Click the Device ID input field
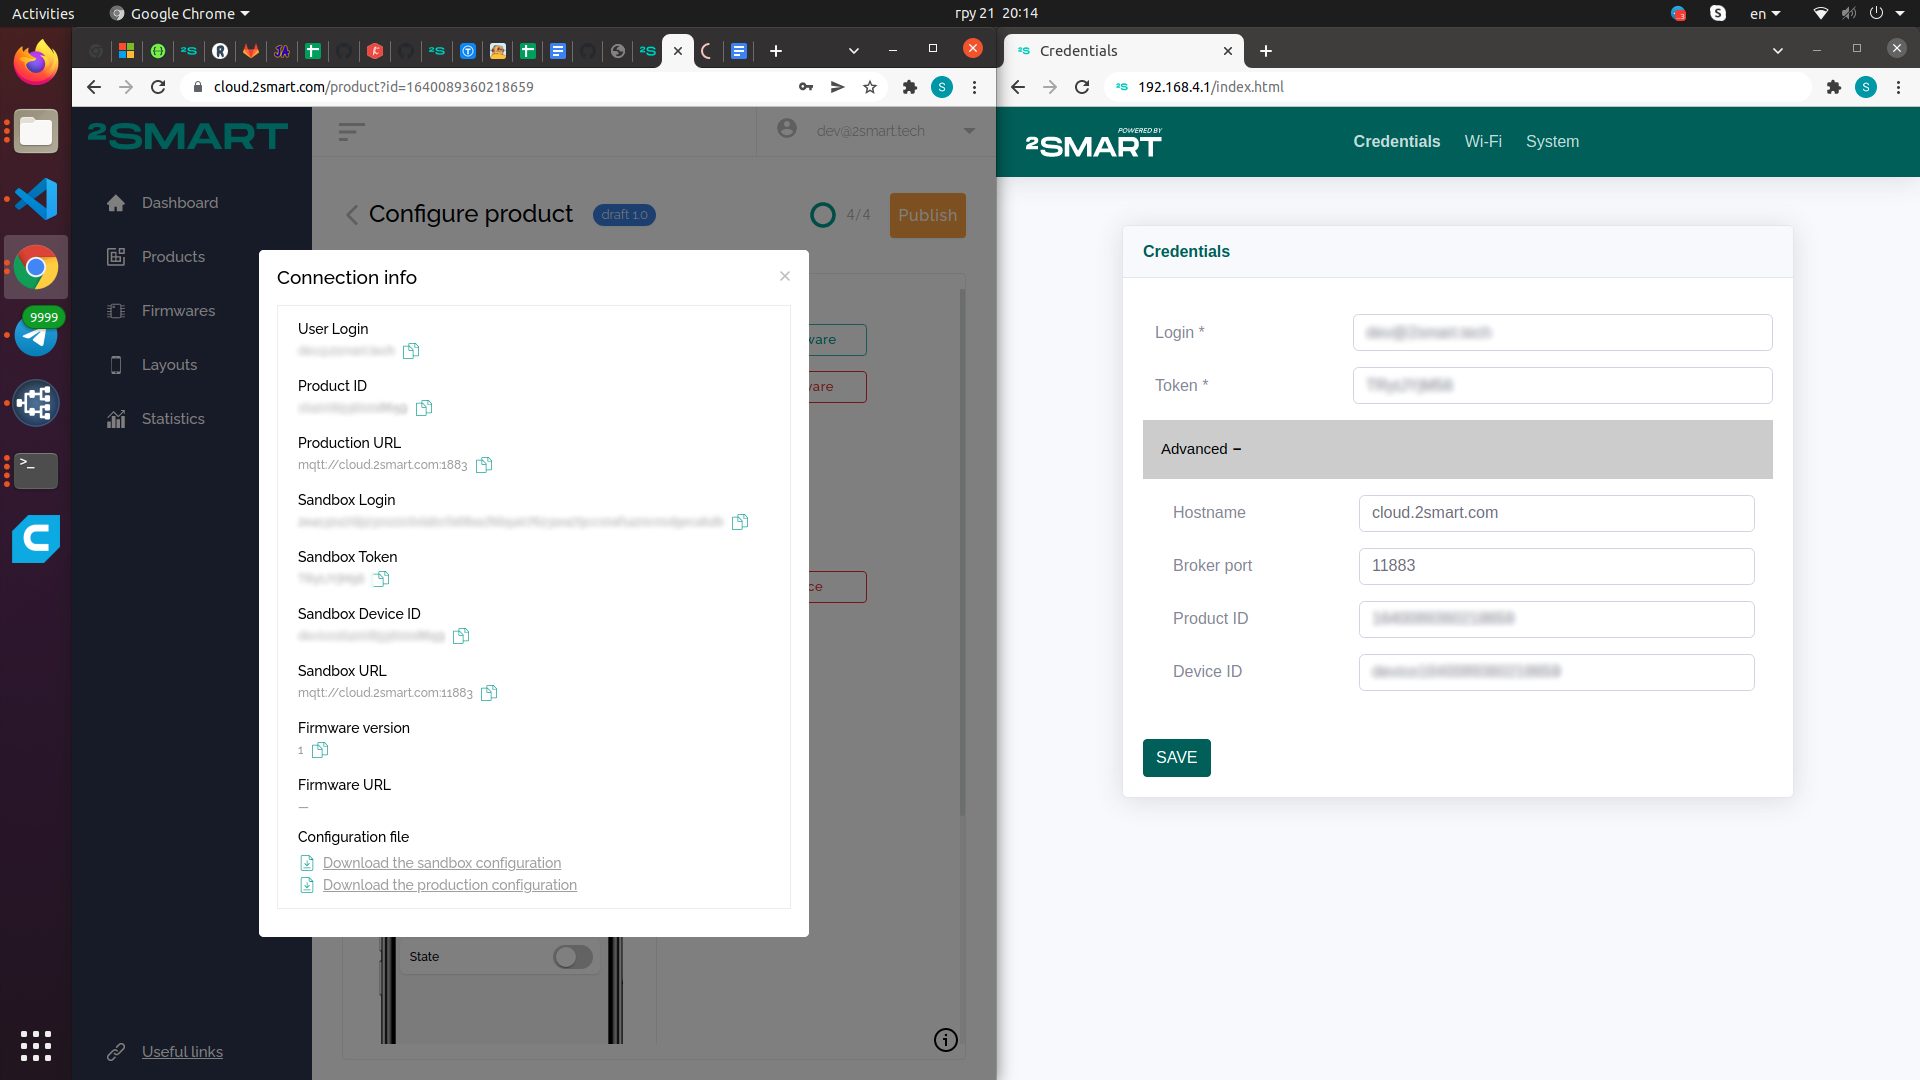The height and width of the screenshot is (1080, 1920). click(x=1556, y=672)
